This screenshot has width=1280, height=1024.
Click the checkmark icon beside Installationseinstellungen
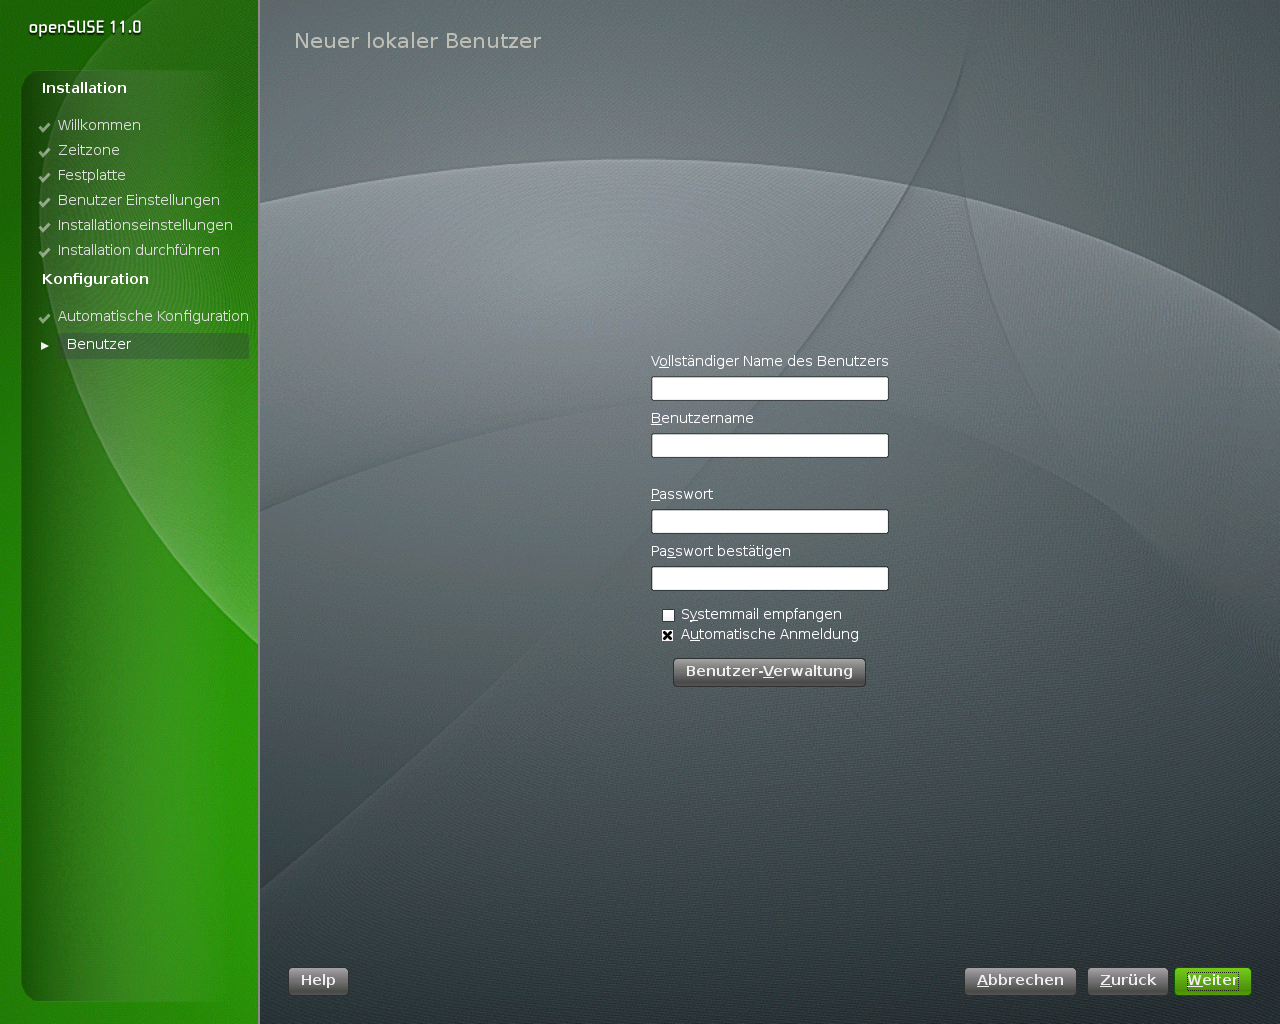[45, 227]
